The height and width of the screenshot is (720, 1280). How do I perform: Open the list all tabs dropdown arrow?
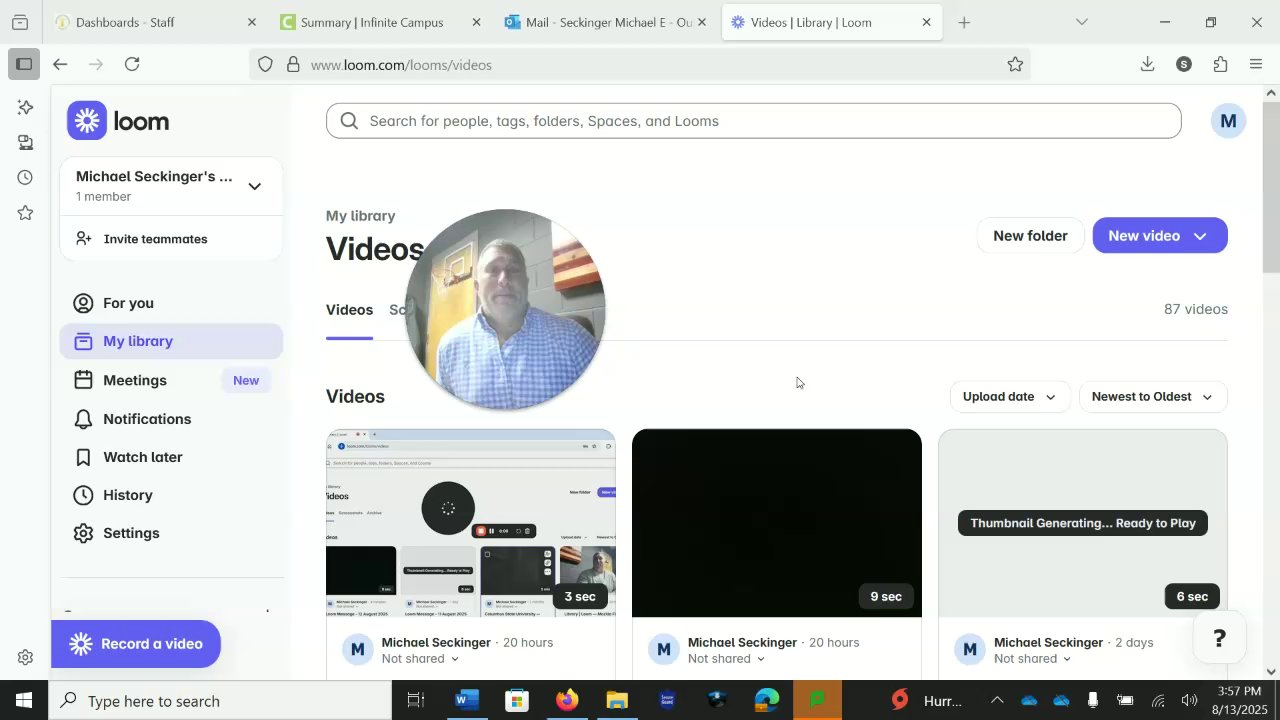coord(1081,22)
